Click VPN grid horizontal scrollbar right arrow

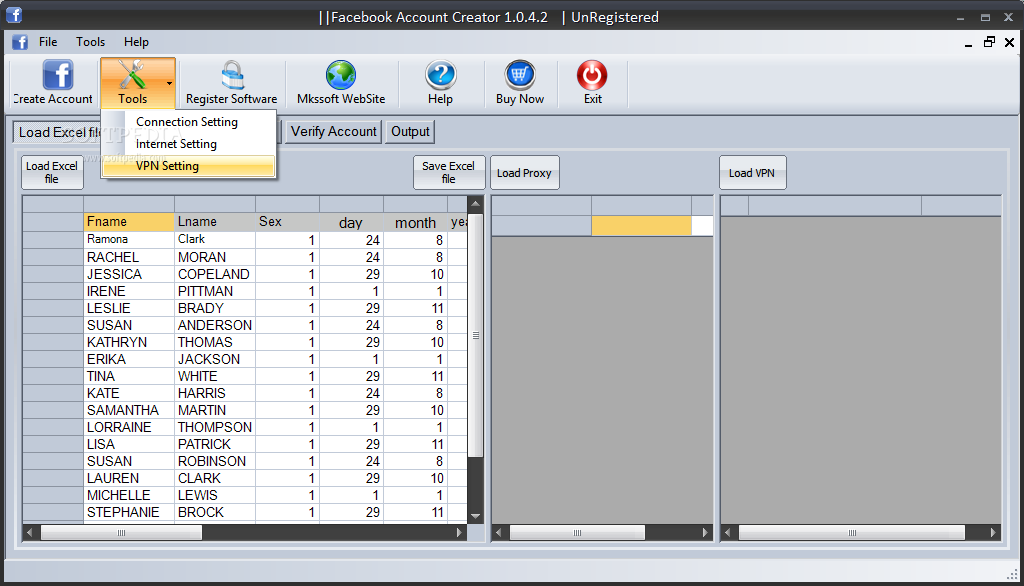click(x=993, y=532)
